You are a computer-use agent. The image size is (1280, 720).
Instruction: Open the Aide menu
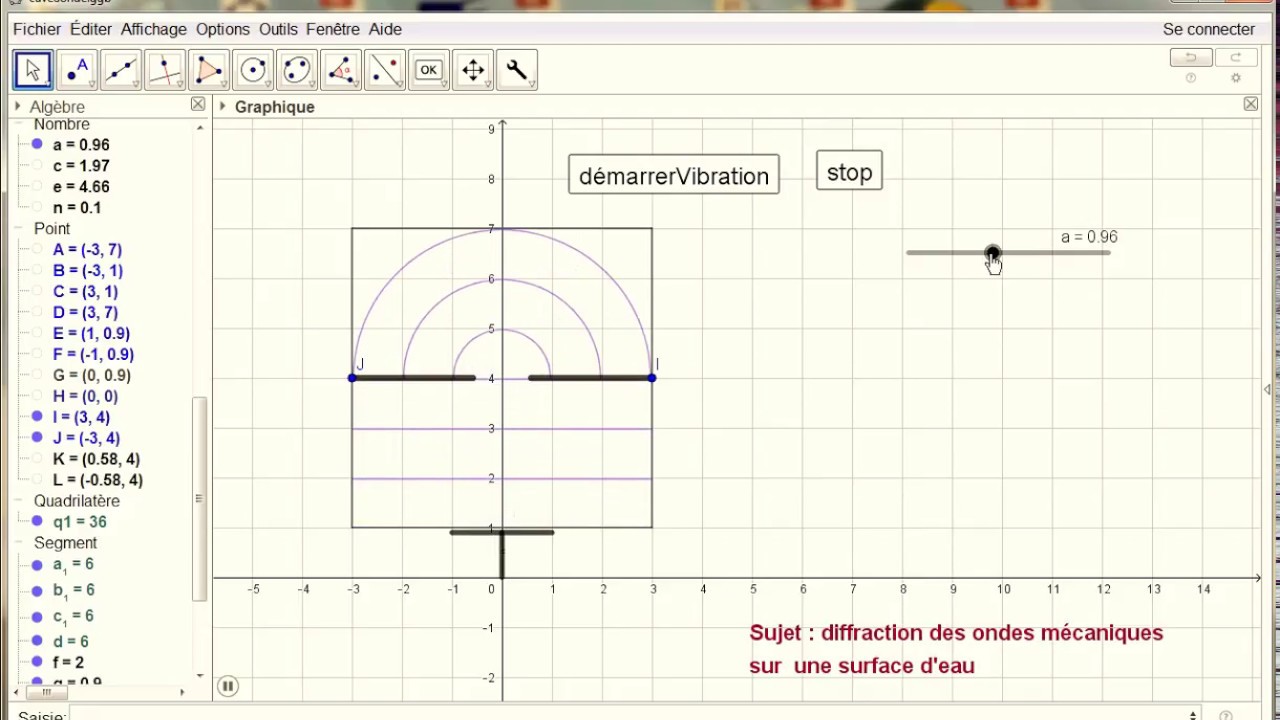(x=385, y=30)
